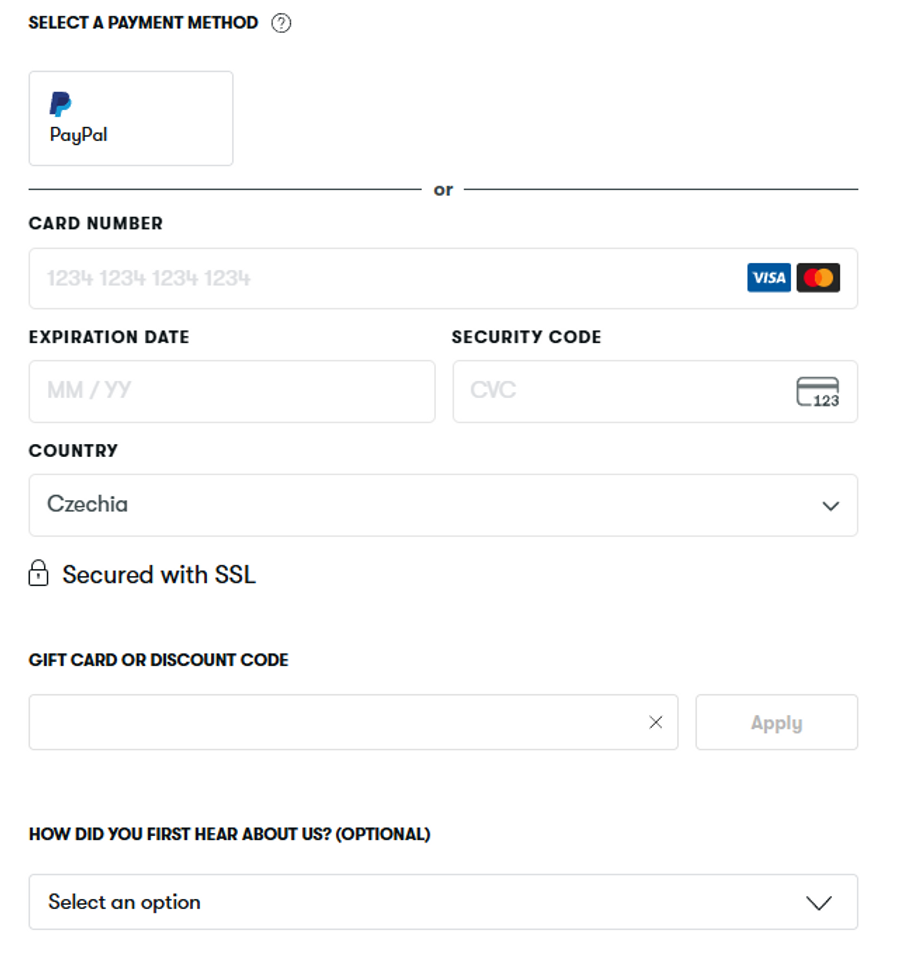
Task: Click the Country dropdown chevron arrow
Action: (x=830, y=506)
